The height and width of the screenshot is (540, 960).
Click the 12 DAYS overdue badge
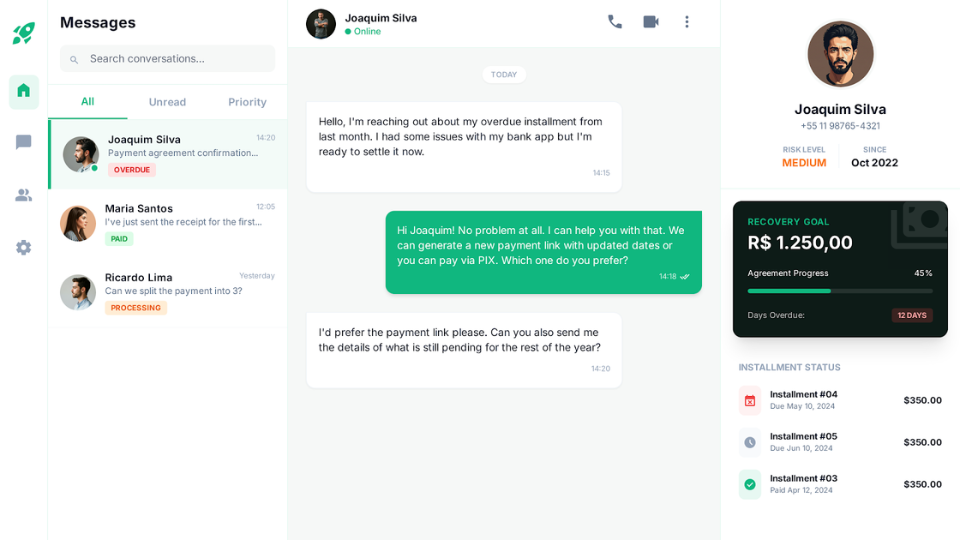coord(912,315)
